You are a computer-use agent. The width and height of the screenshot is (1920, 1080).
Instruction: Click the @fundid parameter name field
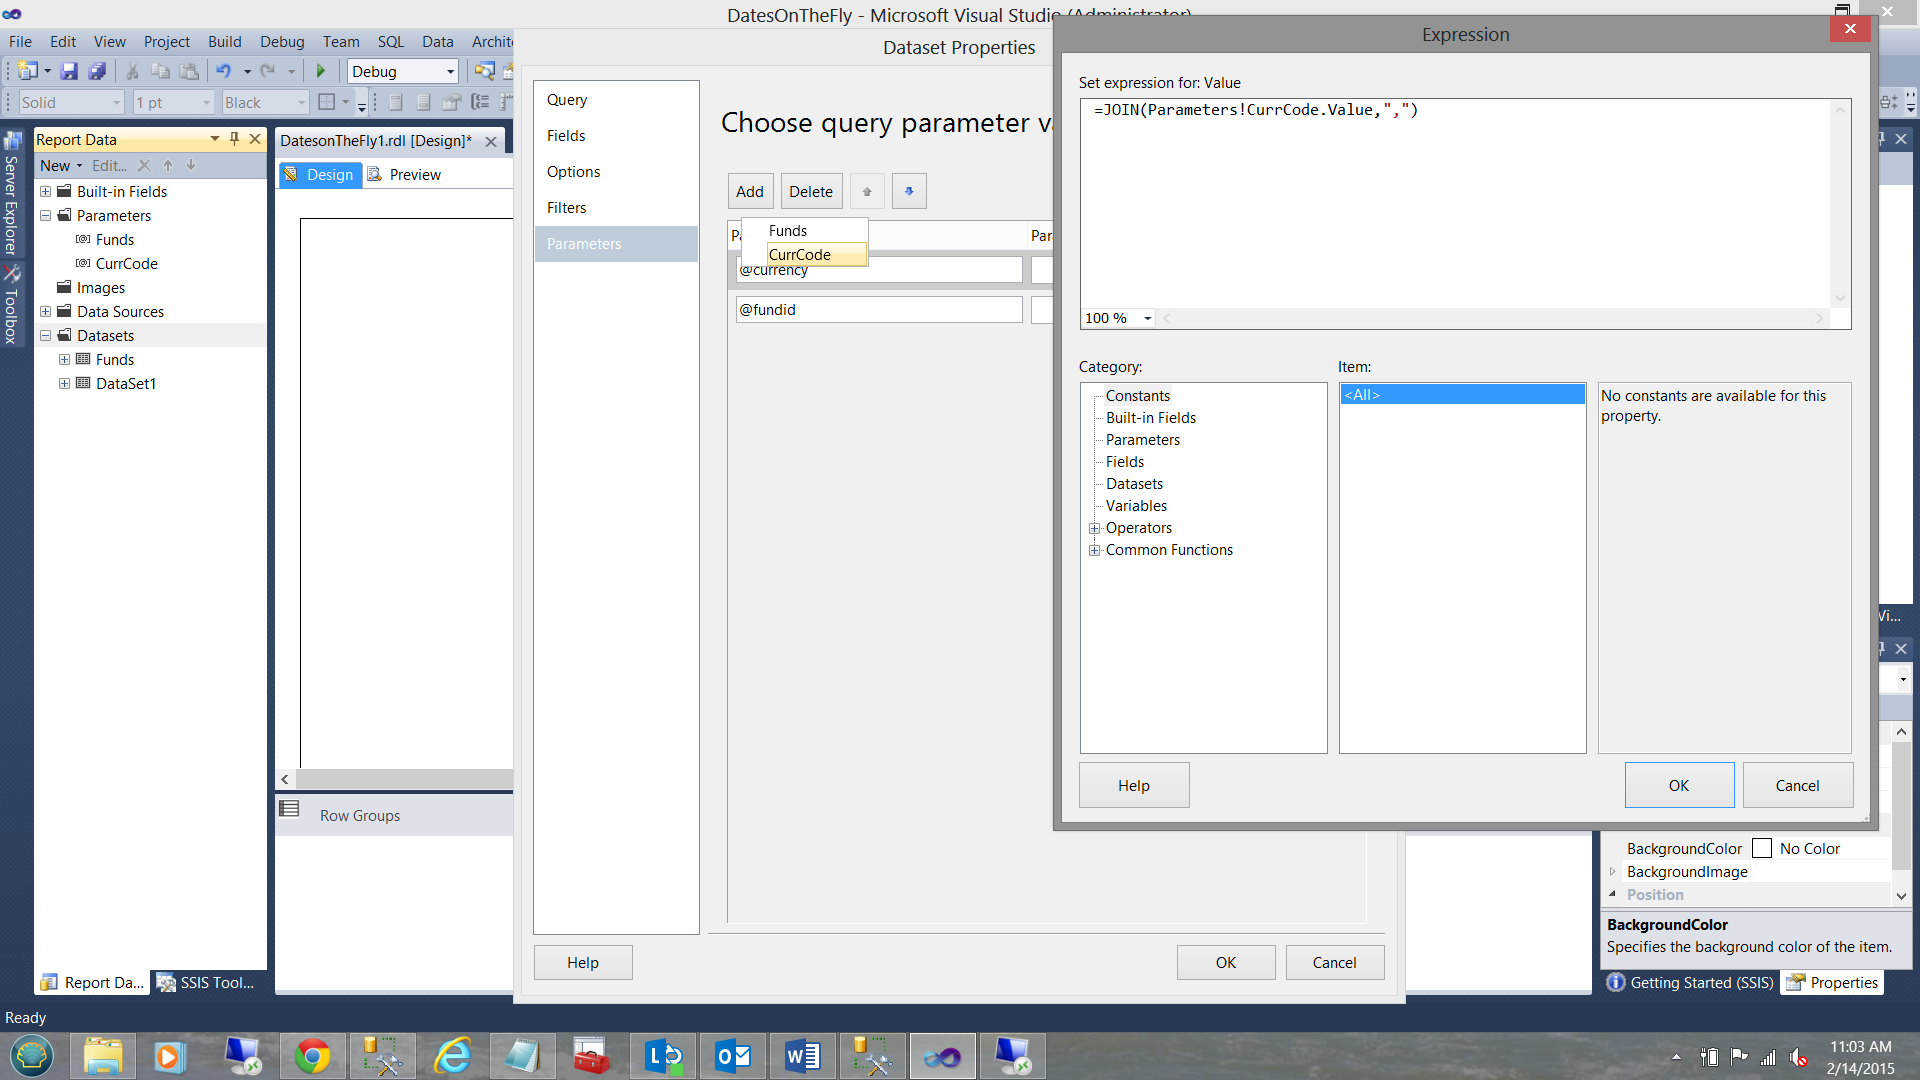(878, 310)
